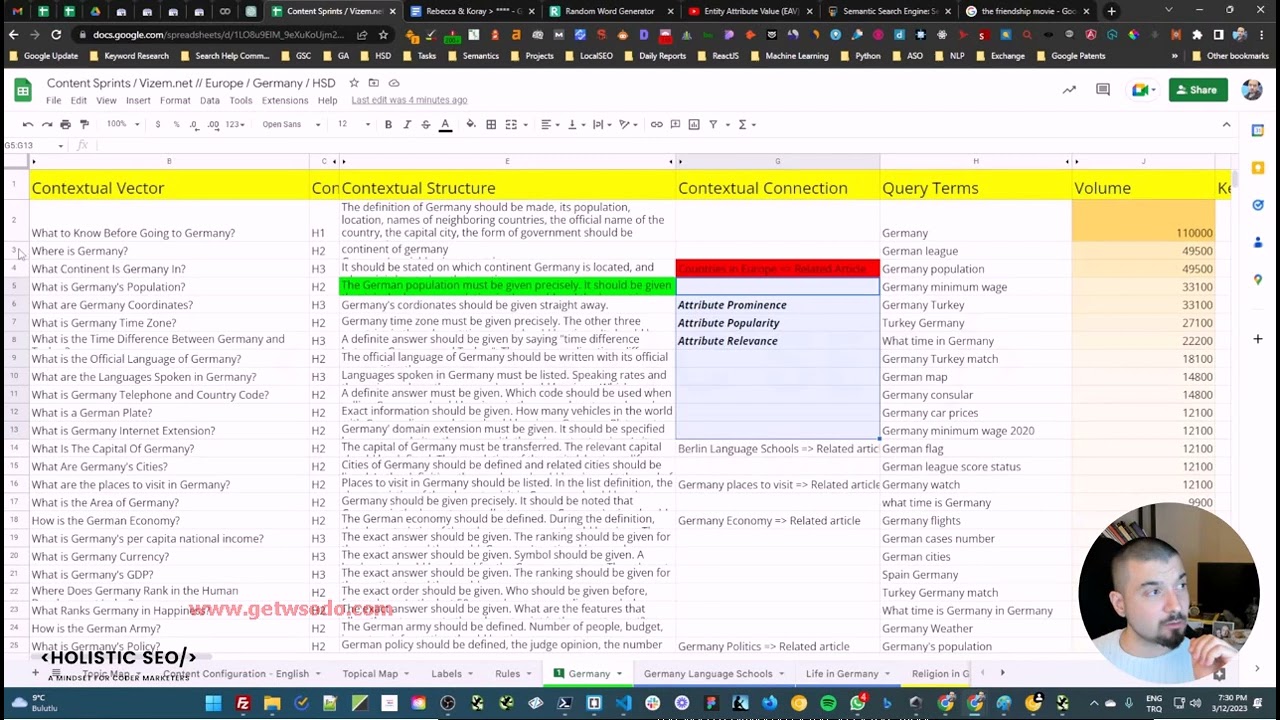Viewport: 1280px width, 720px height.
Task: Toggle bold formatting
Action: 388,124
